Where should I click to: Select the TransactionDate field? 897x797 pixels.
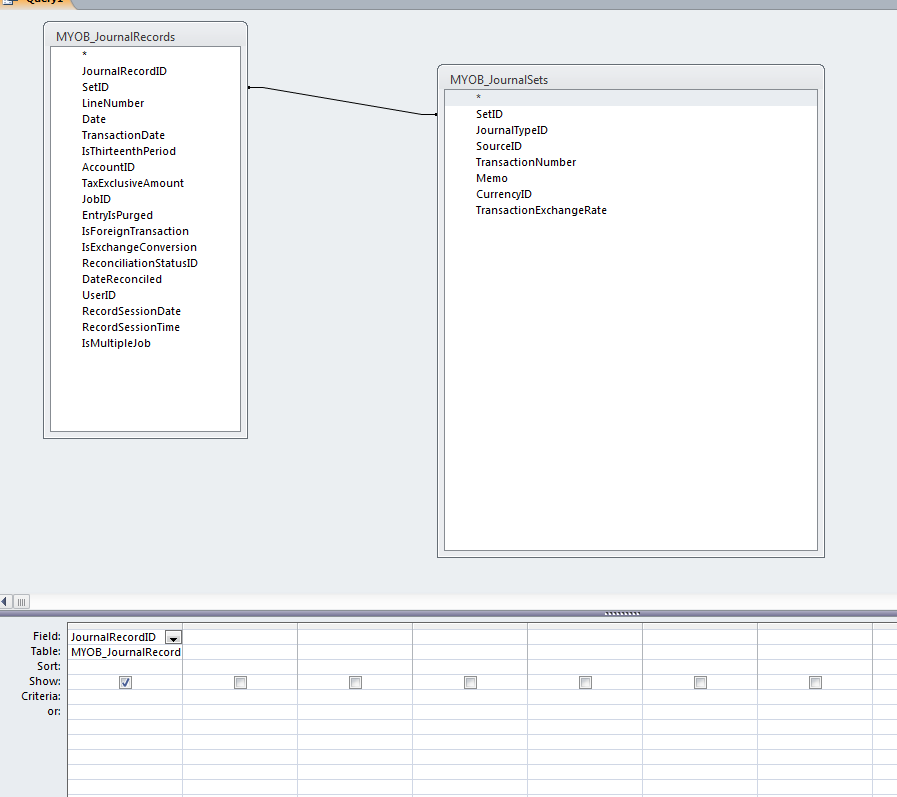point(145,135)
